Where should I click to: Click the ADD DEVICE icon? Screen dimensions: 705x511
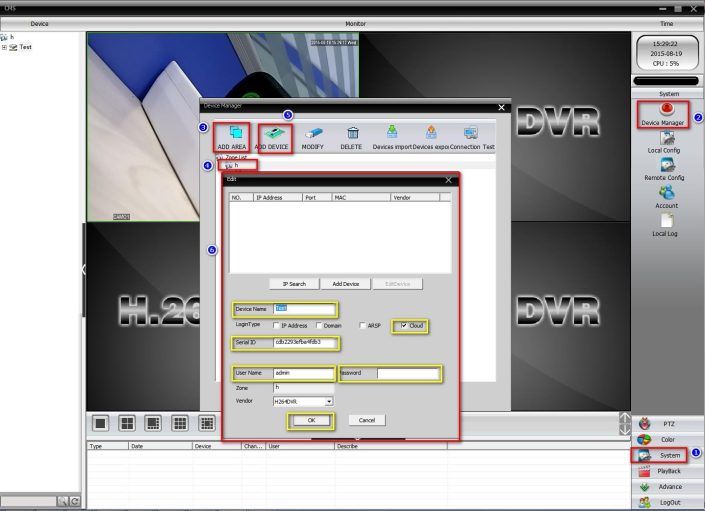pyautogui.click(x=273, y=132)
